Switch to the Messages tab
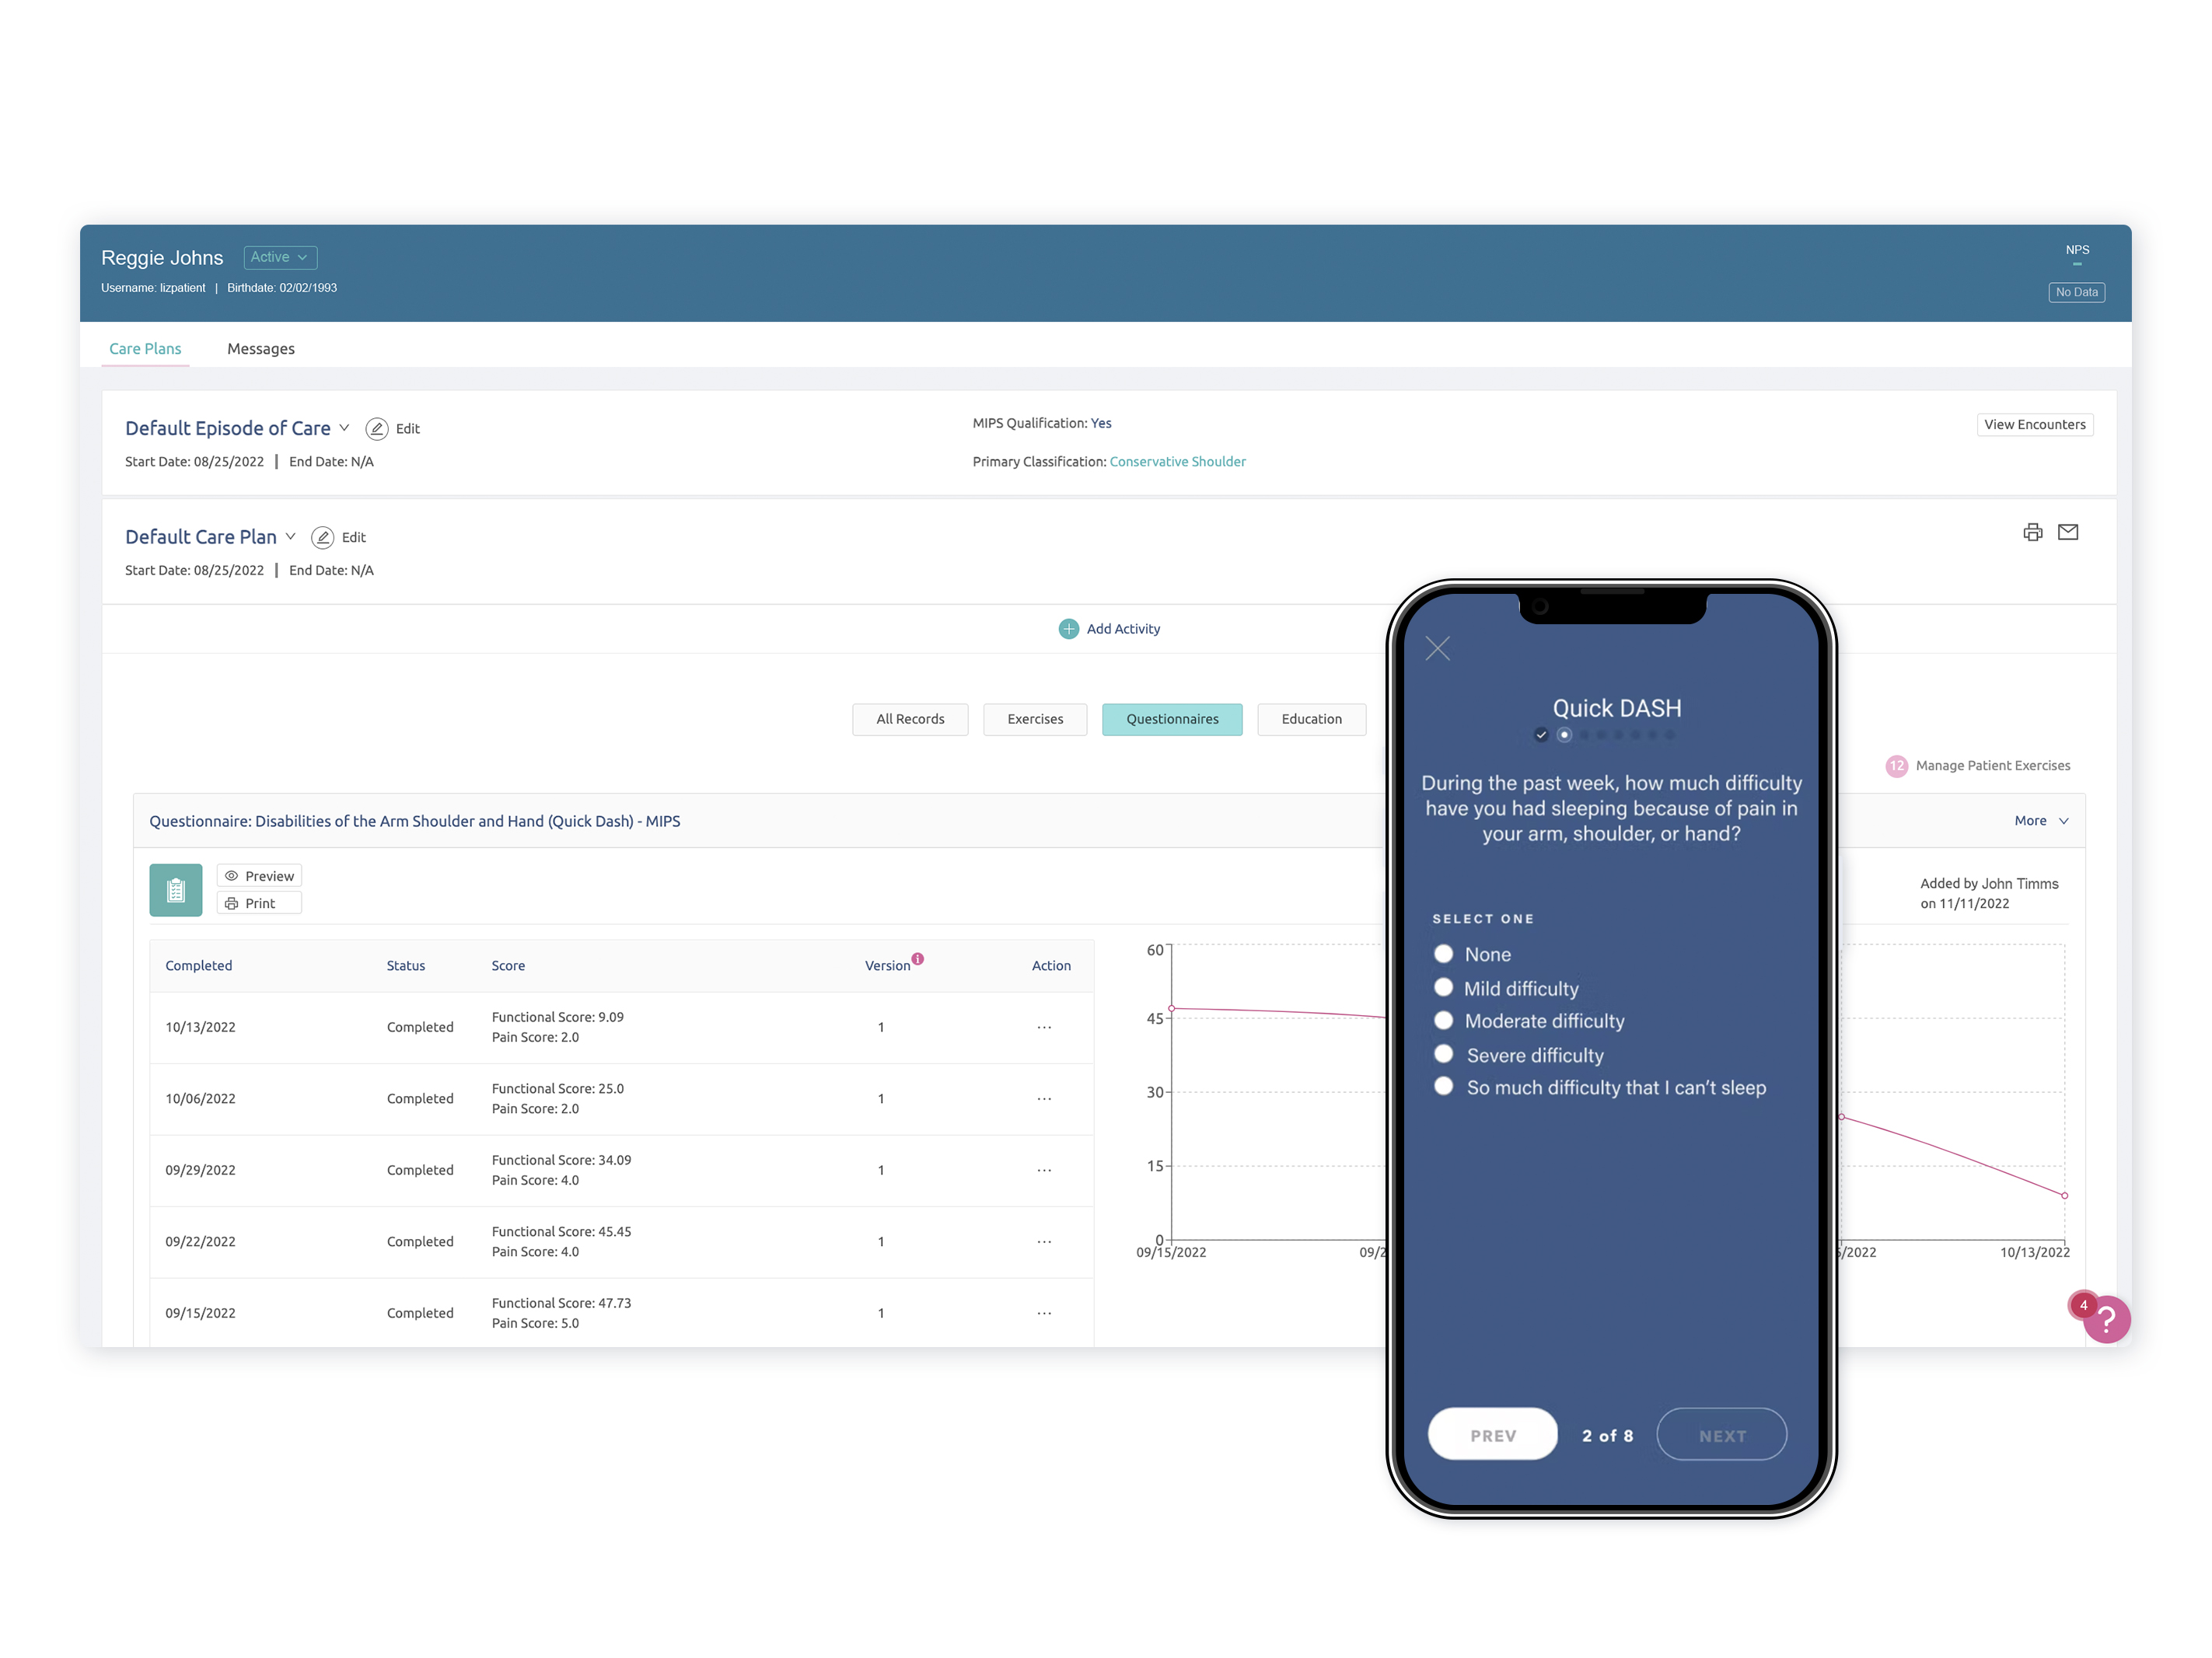The width and height of the screenshot is (2212, 1658). coord(261,348)
